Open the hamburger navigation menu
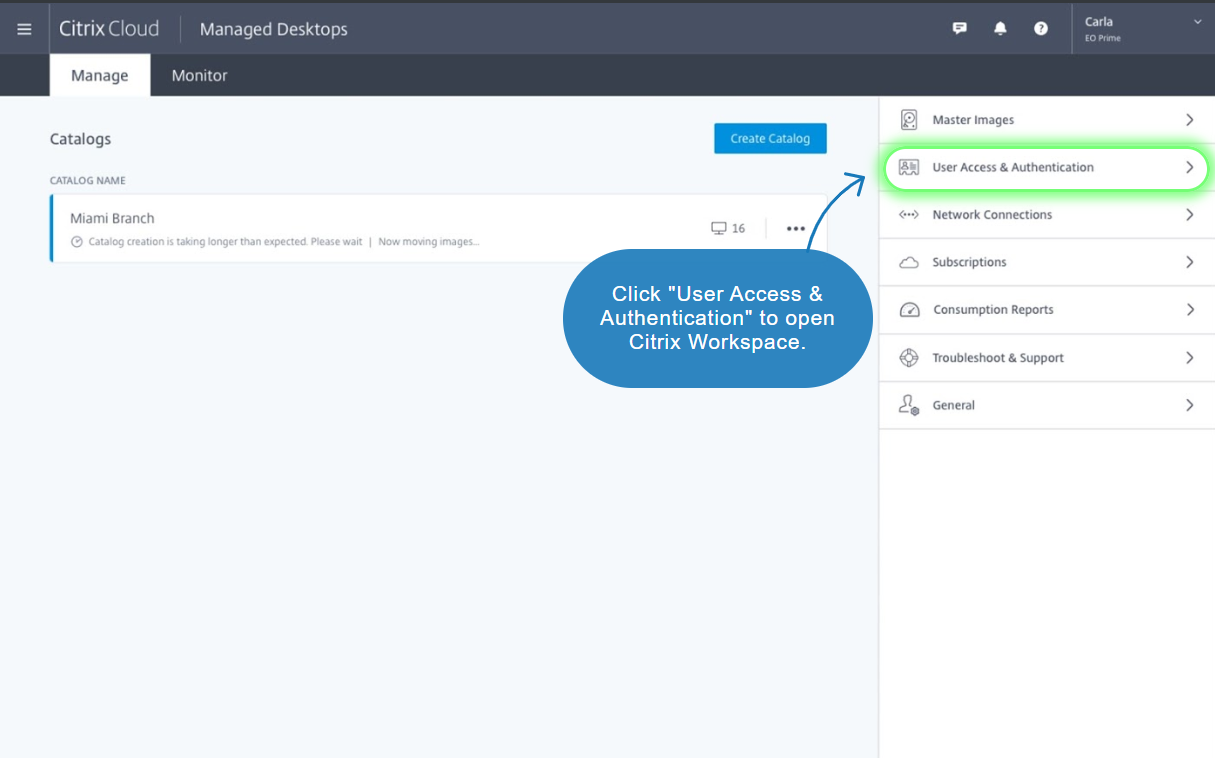 pos(24,29)
